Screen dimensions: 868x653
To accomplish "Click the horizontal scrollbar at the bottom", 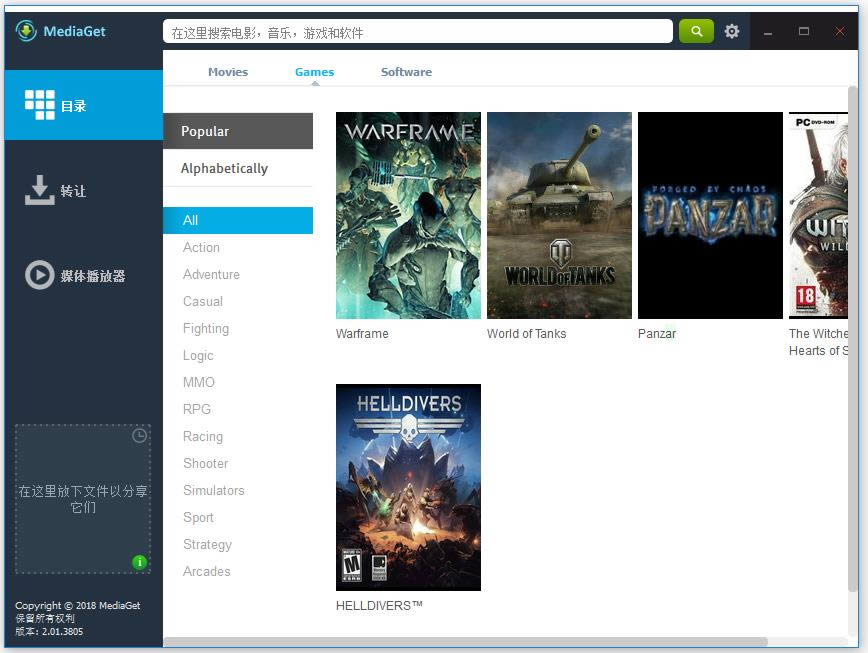I will [x=466, y=642].
